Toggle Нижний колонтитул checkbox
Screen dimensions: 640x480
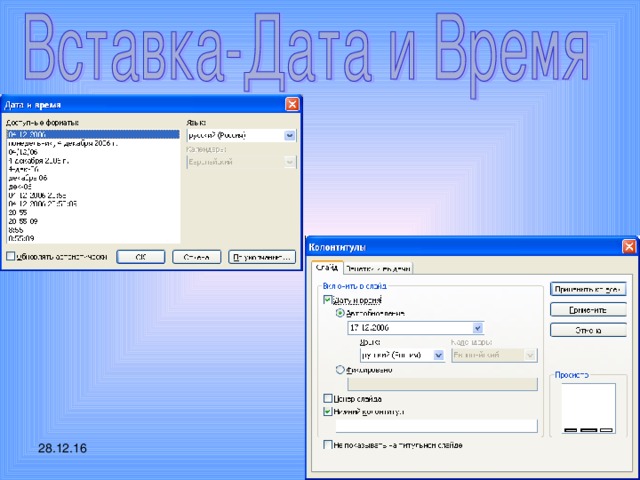327,411
